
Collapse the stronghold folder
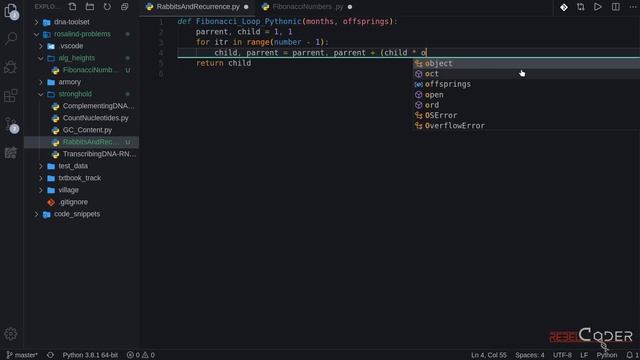point(75,94)
